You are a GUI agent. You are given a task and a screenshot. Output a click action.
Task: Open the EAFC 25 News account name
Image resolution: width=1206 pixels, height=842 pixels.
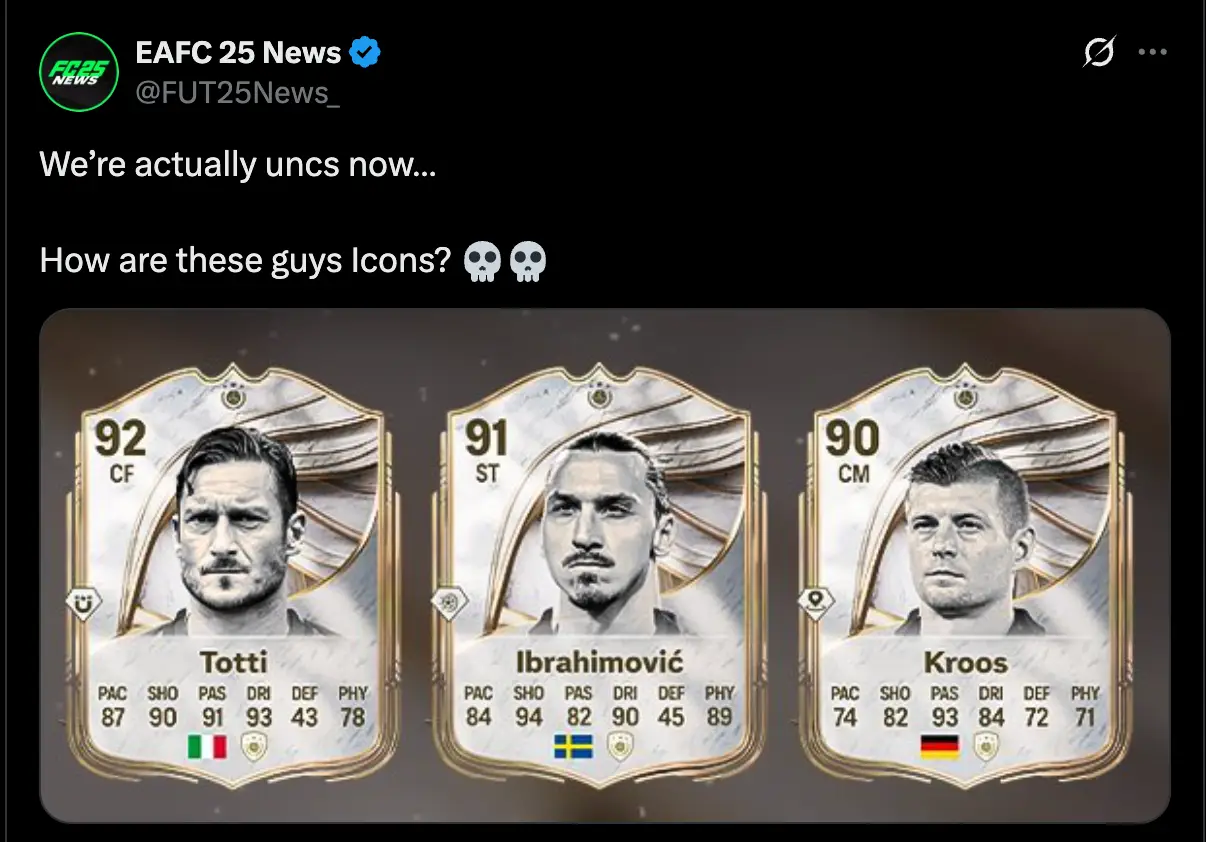(238, 52)
